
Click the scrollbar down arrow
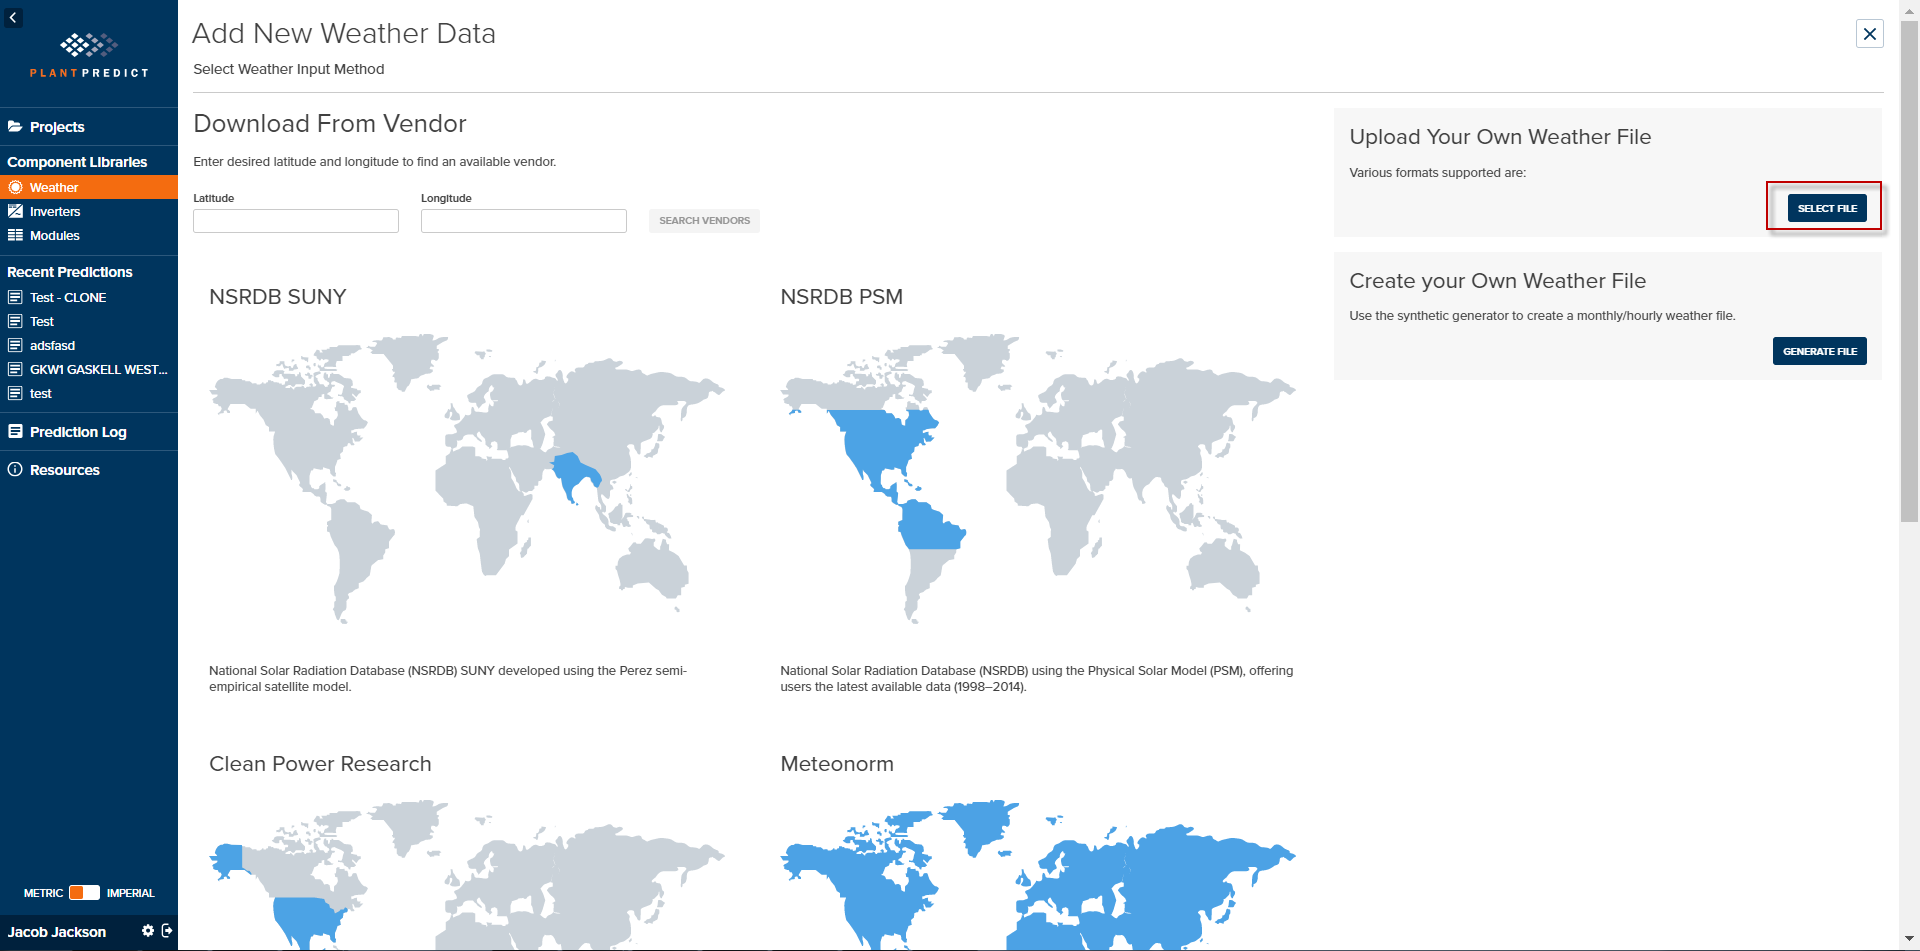pos(1909,940)
